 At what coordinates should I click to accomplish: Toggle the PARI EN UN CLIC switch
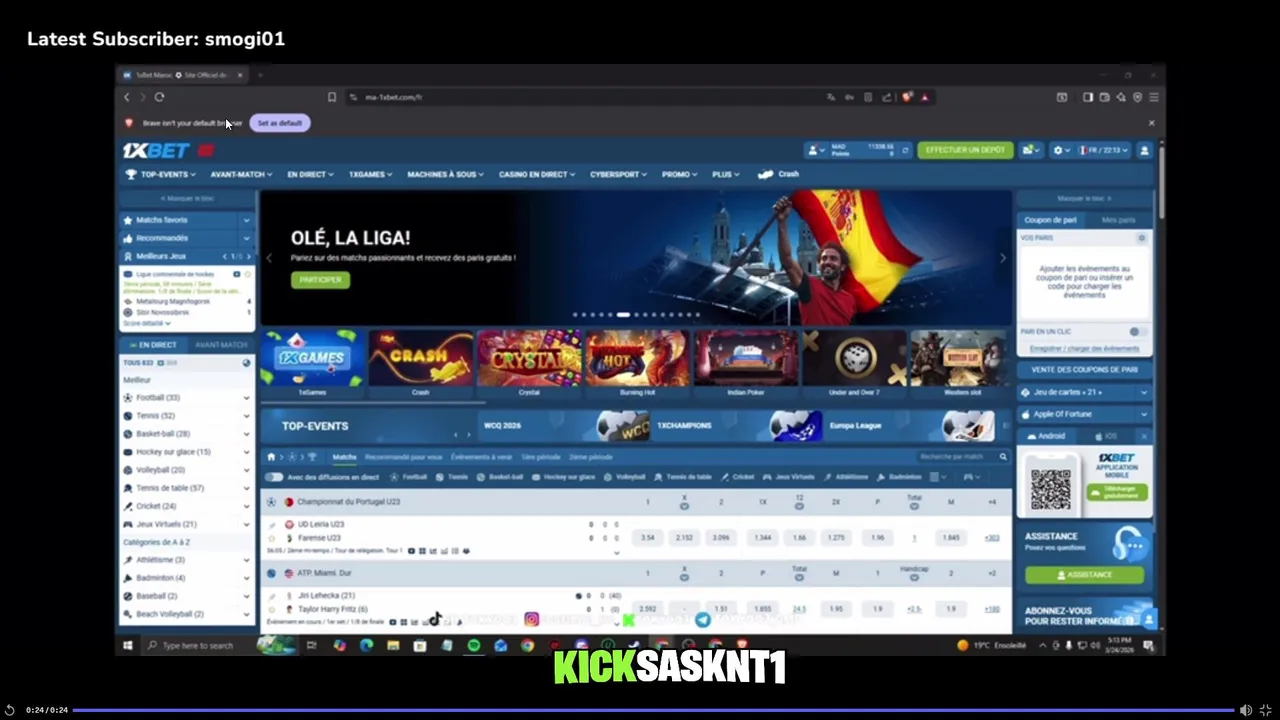pyautogui.click(x=1136, y=331)
